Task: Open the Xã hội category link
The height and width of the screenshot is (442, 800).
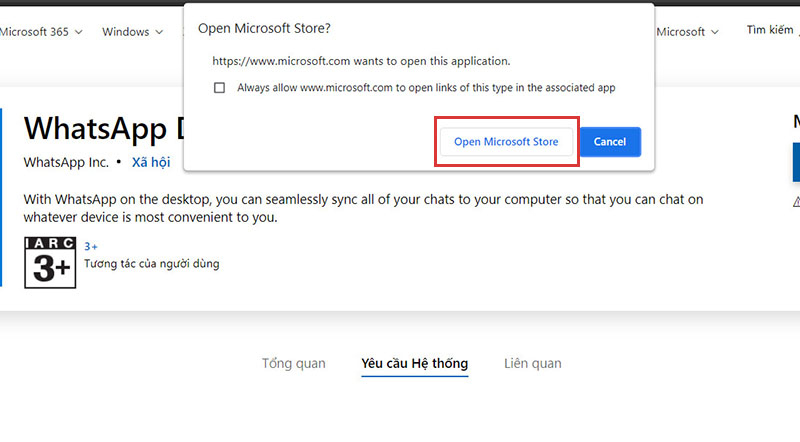Action: pos(151,162)
